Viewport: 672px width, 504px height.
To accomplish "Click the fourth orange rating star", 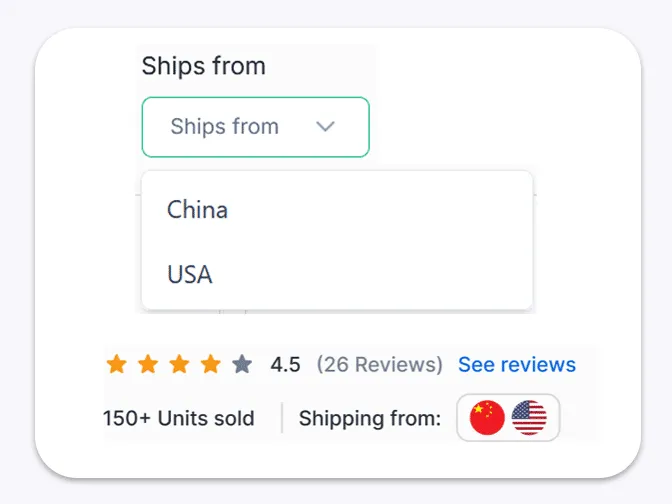I will click(x=210, y=364).
